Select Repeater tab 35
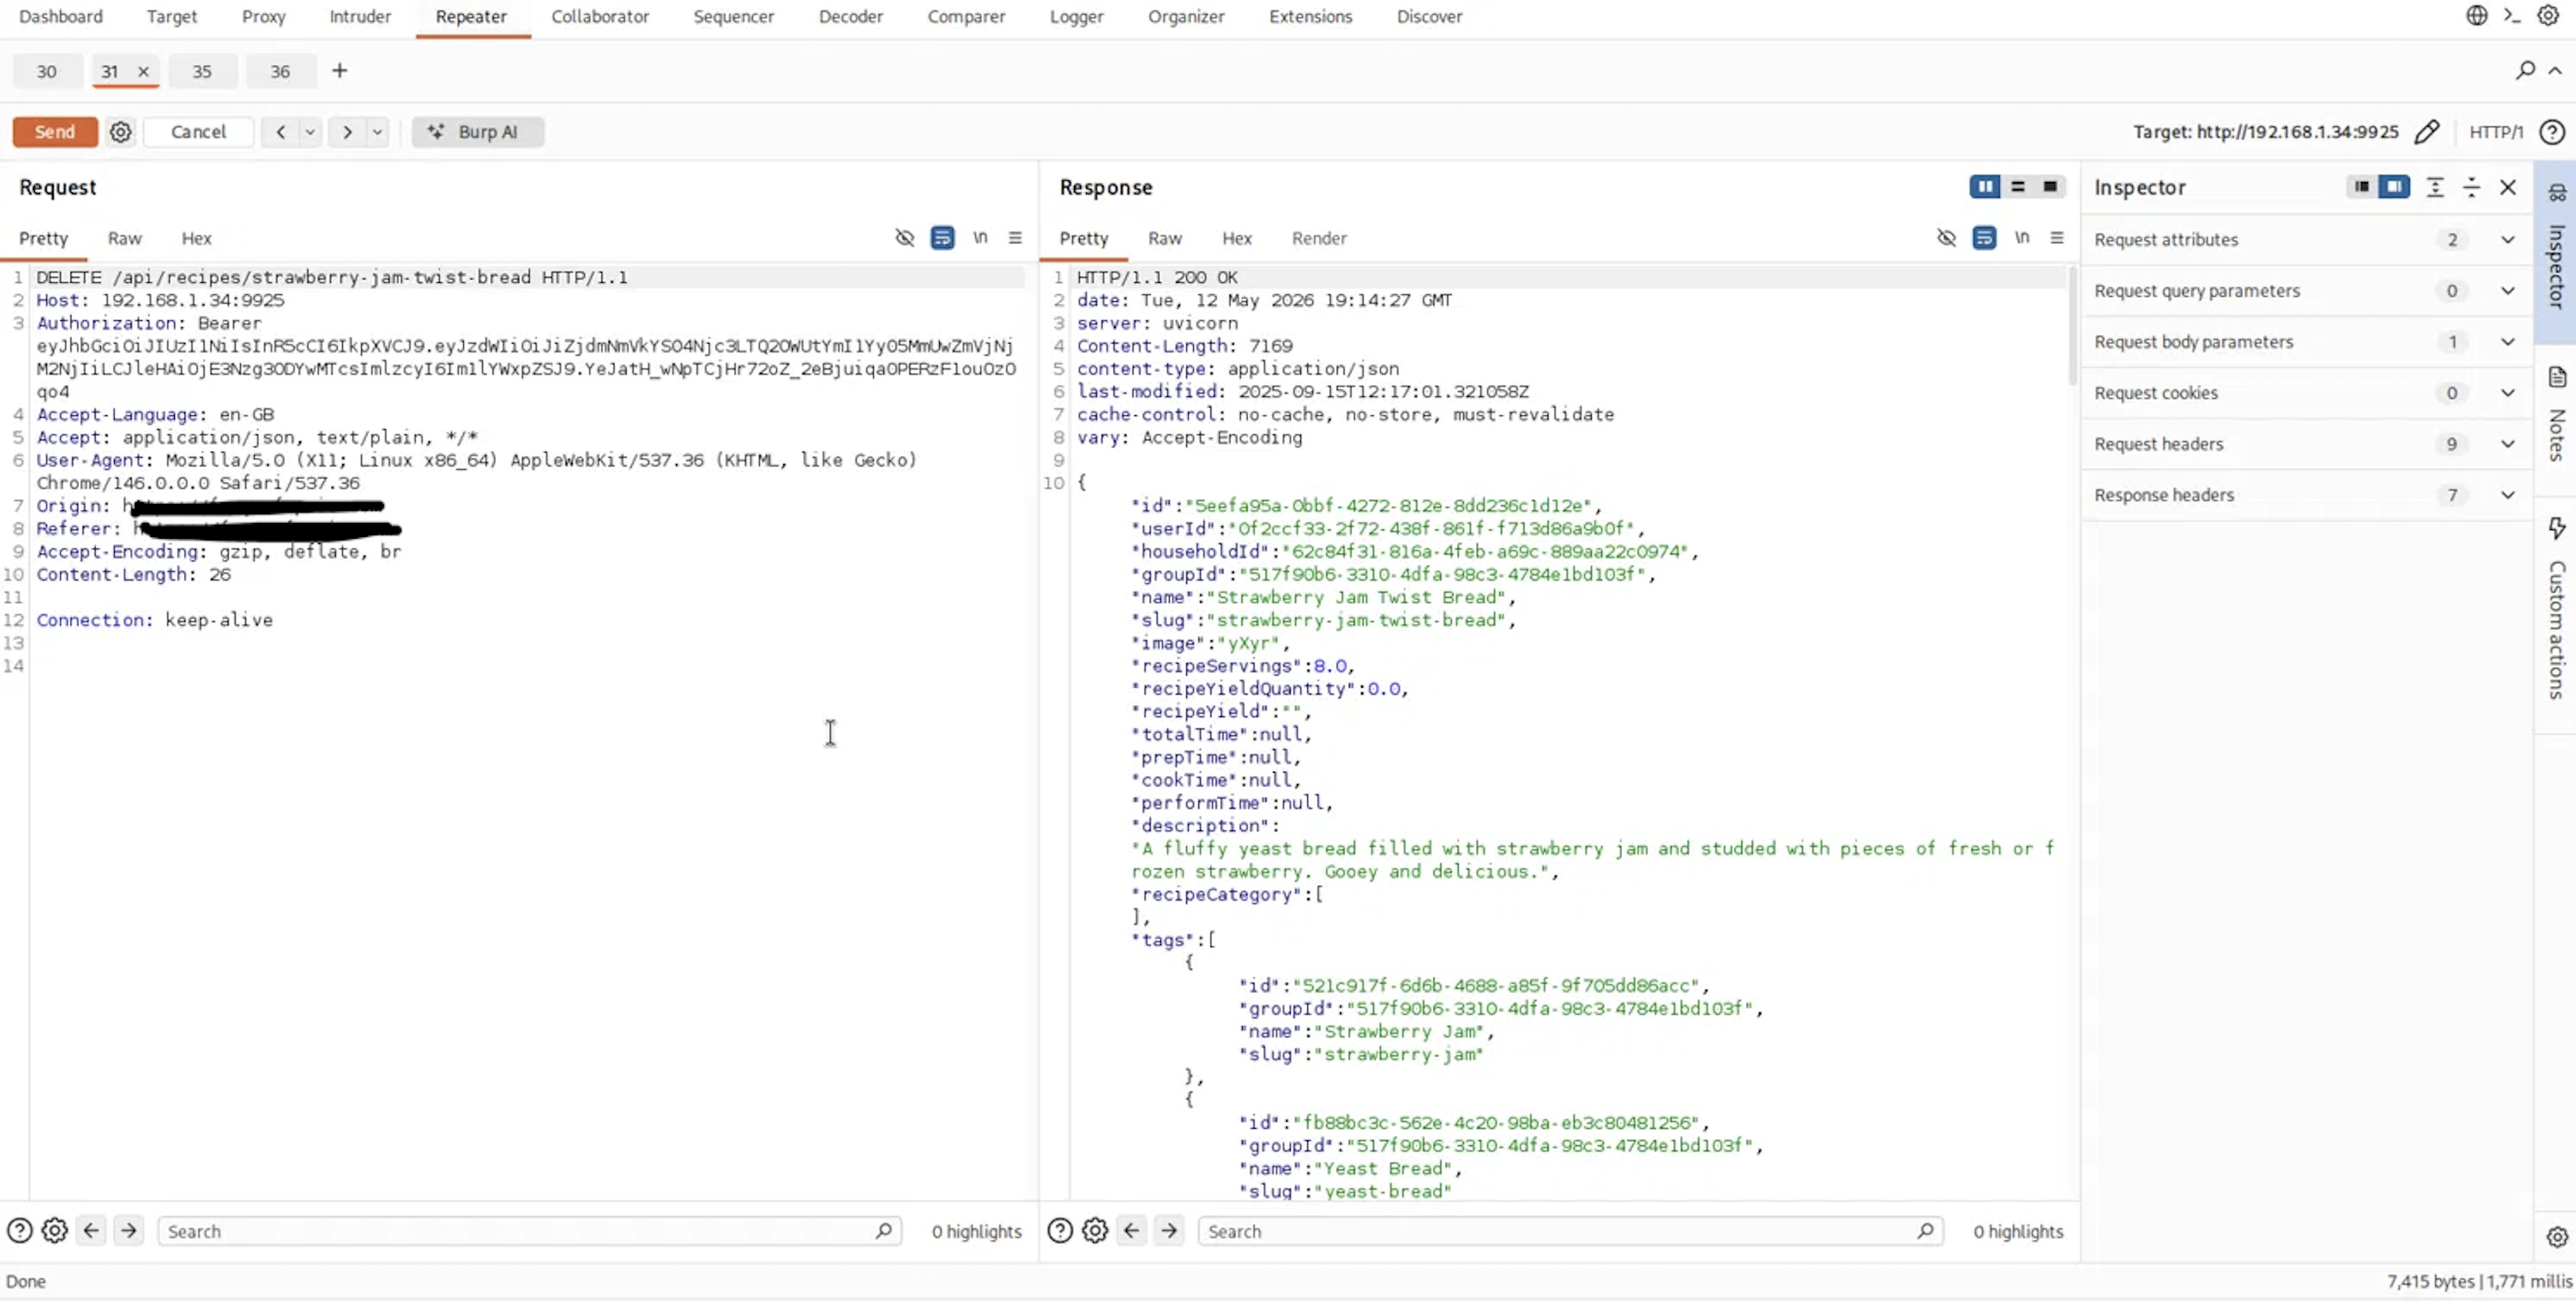The width and height of the screenshot is (2576, 1302). click(202, 71)
